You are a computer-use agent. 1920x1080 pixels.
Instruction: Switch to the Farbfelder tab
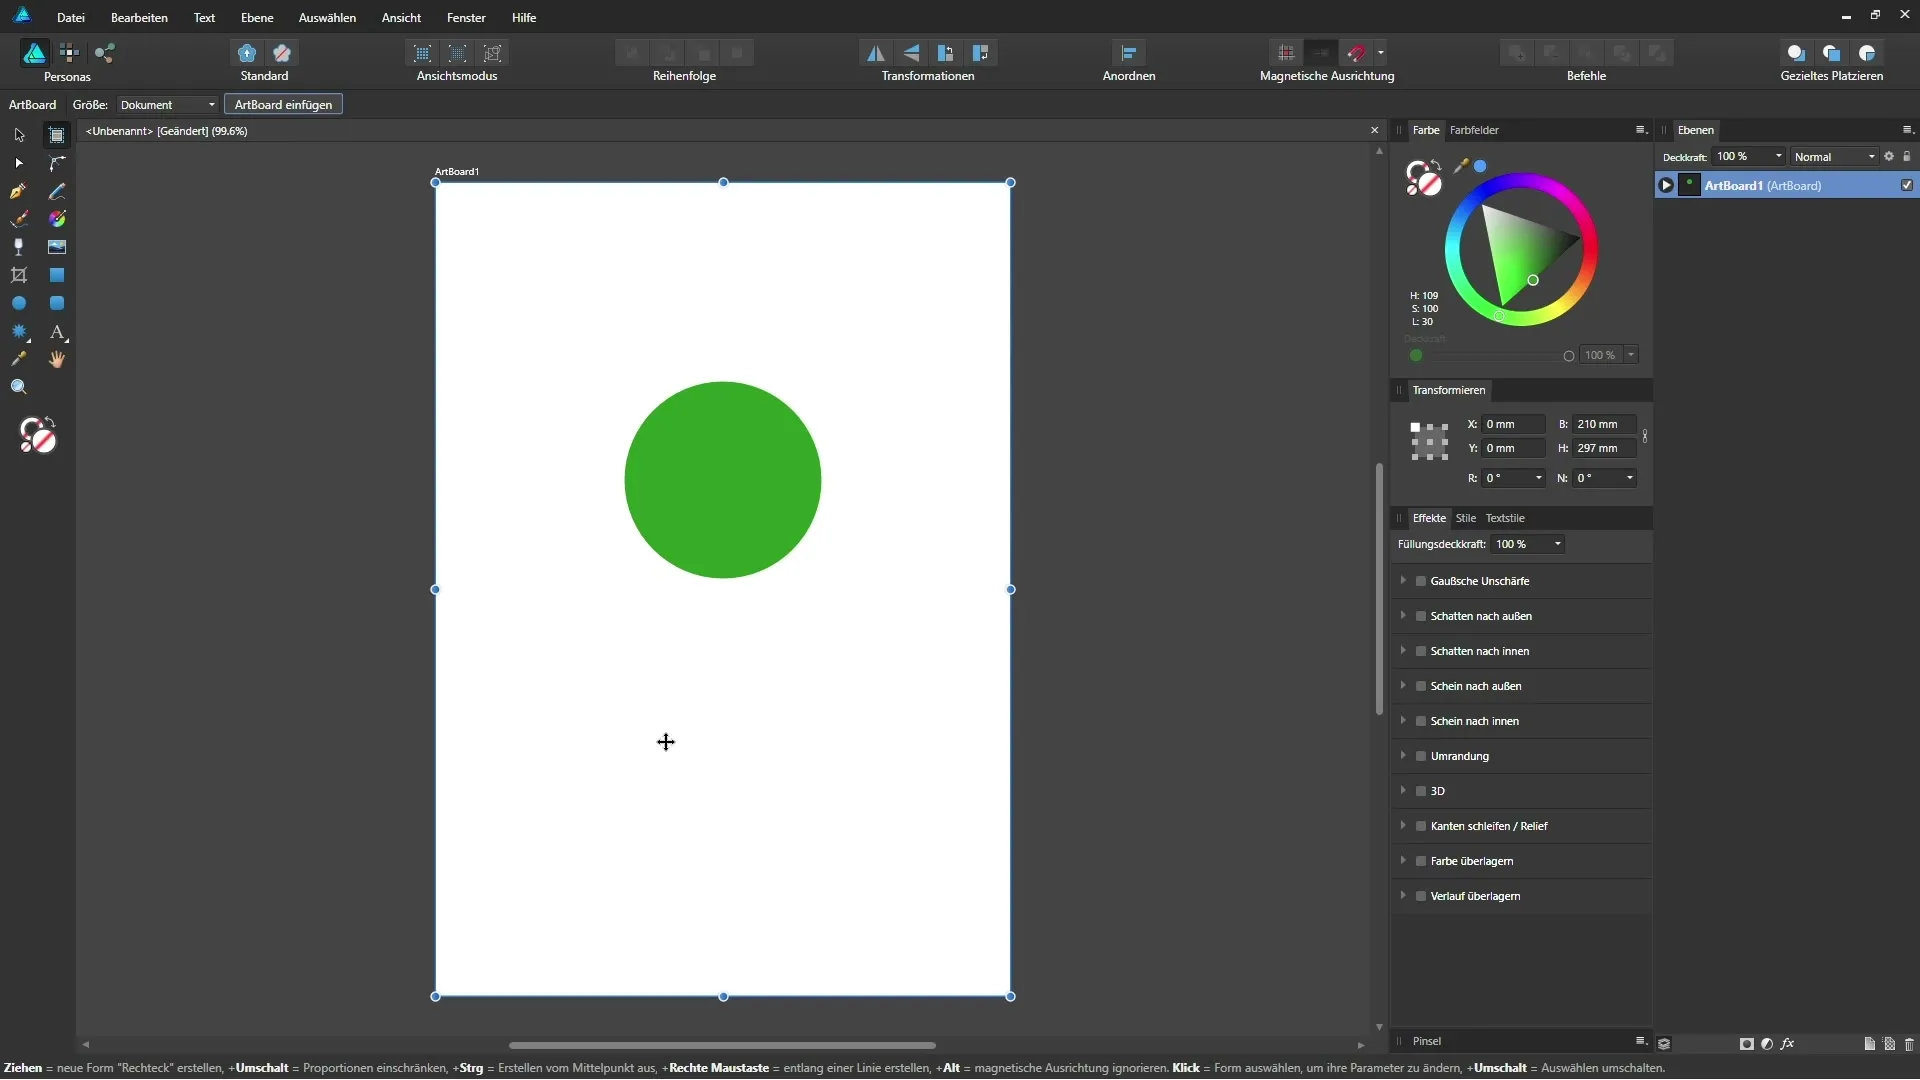tap(1474, 130)
